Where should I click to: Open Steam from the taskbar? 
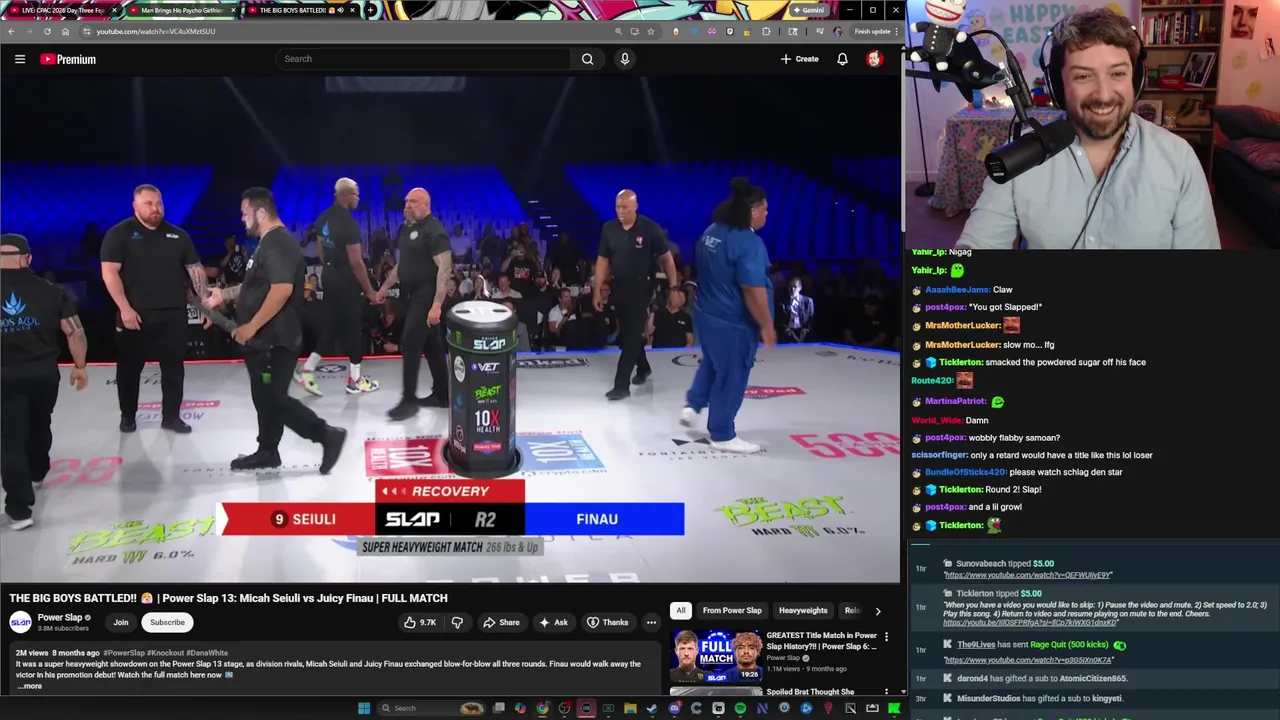click(652, 708)
